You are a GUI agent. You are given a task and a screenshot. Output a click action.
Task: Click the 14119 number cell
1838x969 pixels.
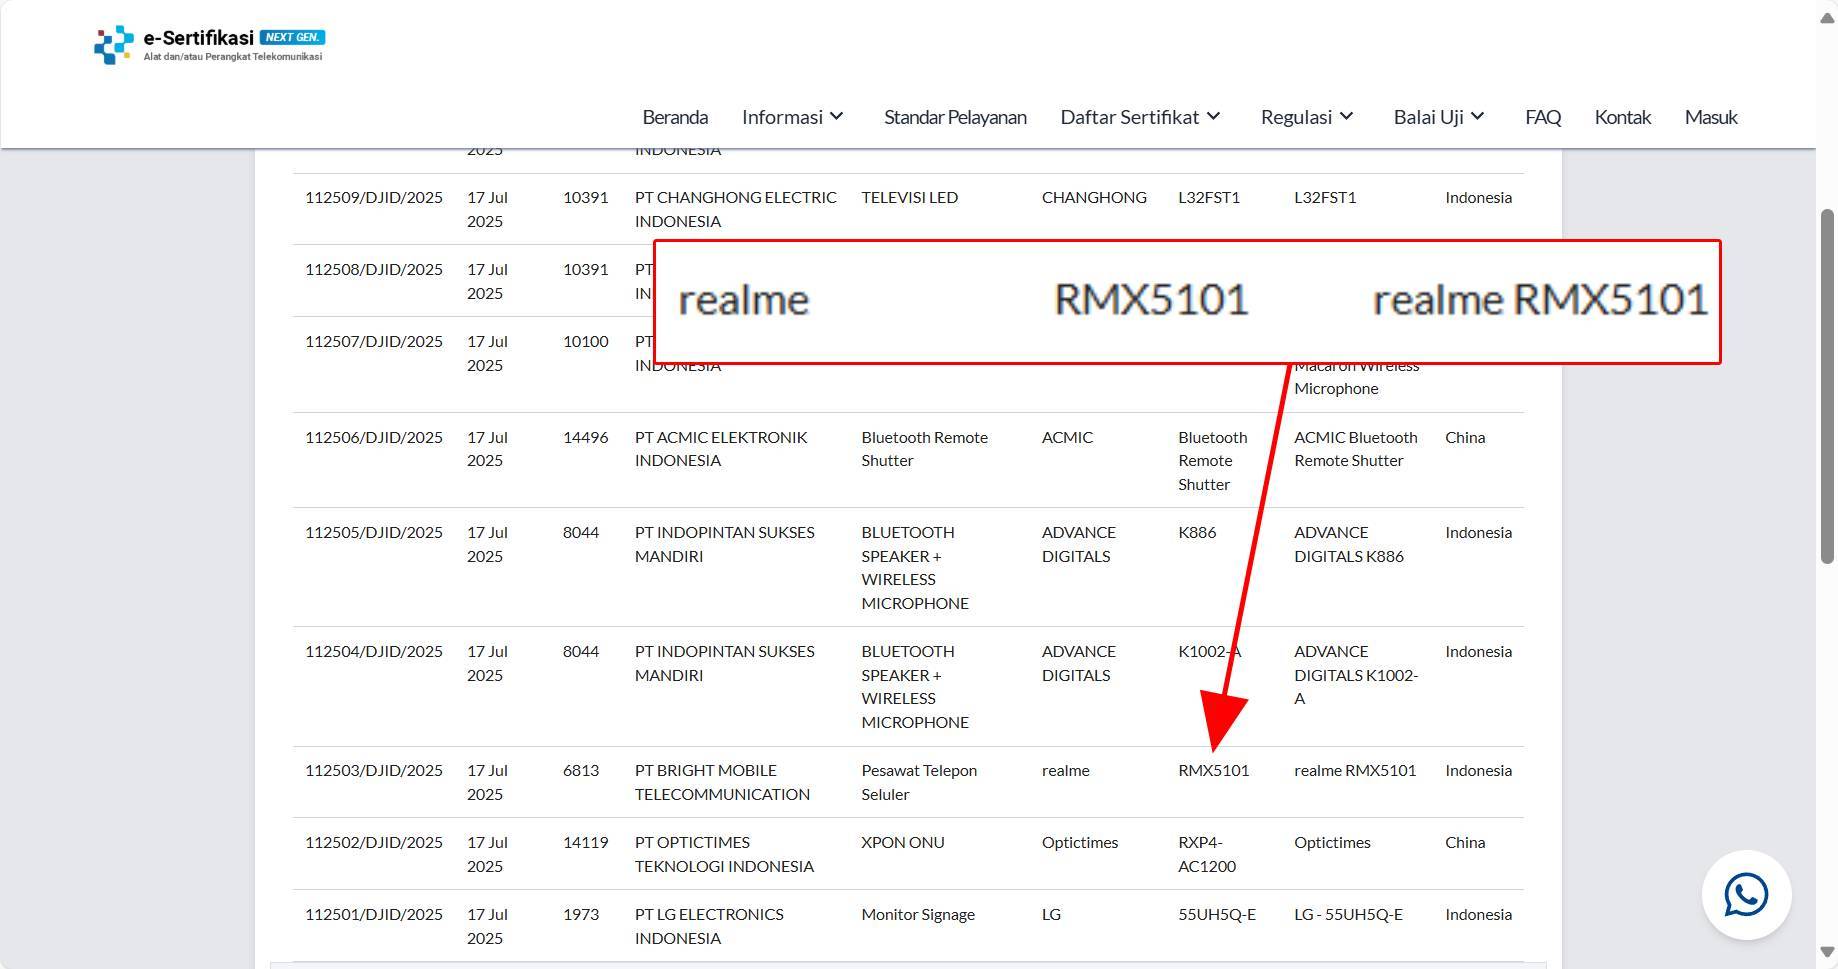(x=585, y=842)
